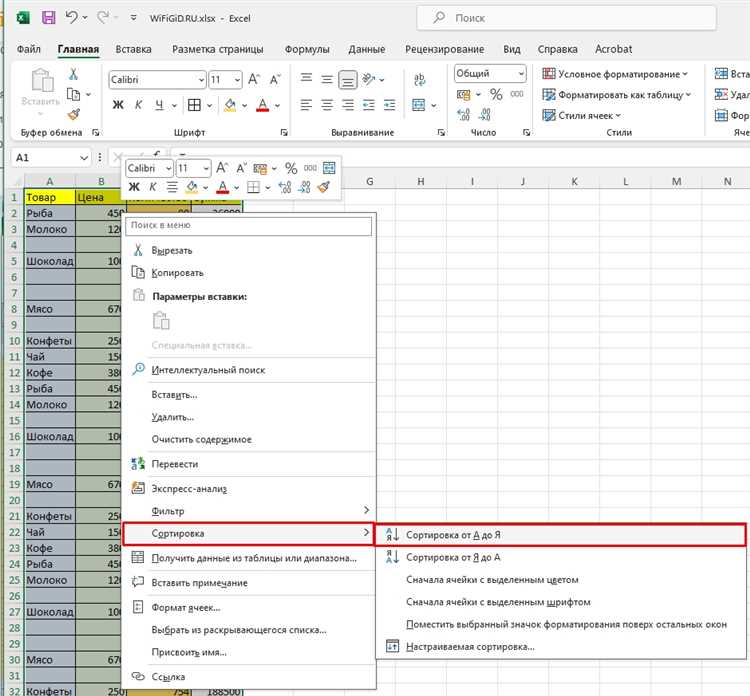750x696 pixels.
Task: Click the Borders icon in ribbon
Action: 194,105
